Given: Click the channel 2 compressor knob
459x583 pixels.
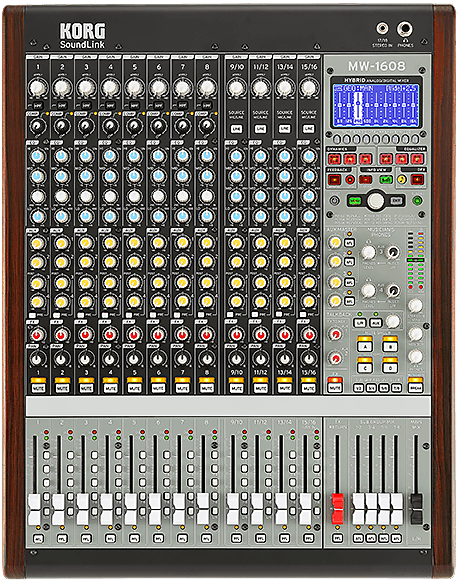Looking at the screenshot, I should coord(62,126).
